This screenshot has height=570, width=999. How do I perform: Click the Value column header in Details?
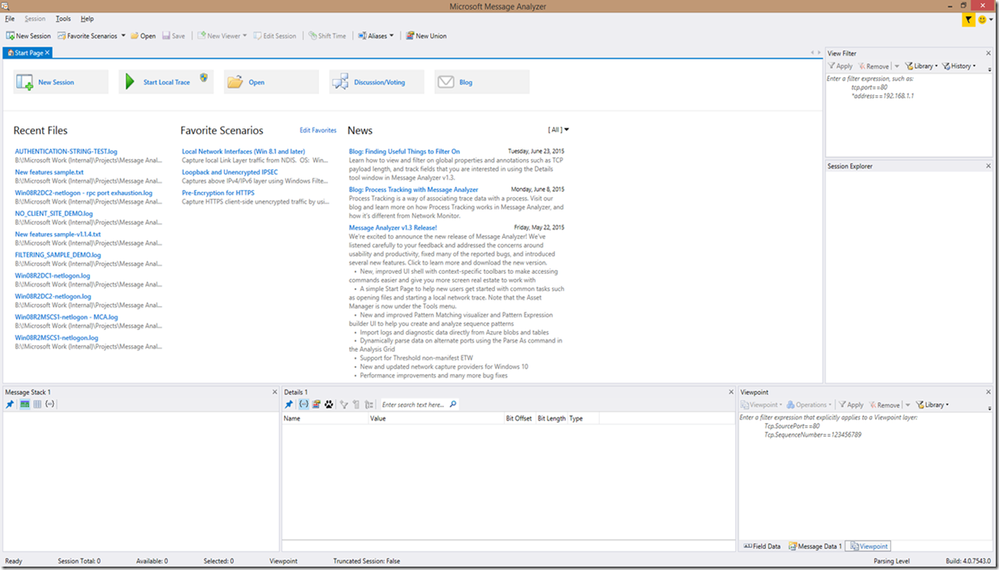tap(436, 419)
